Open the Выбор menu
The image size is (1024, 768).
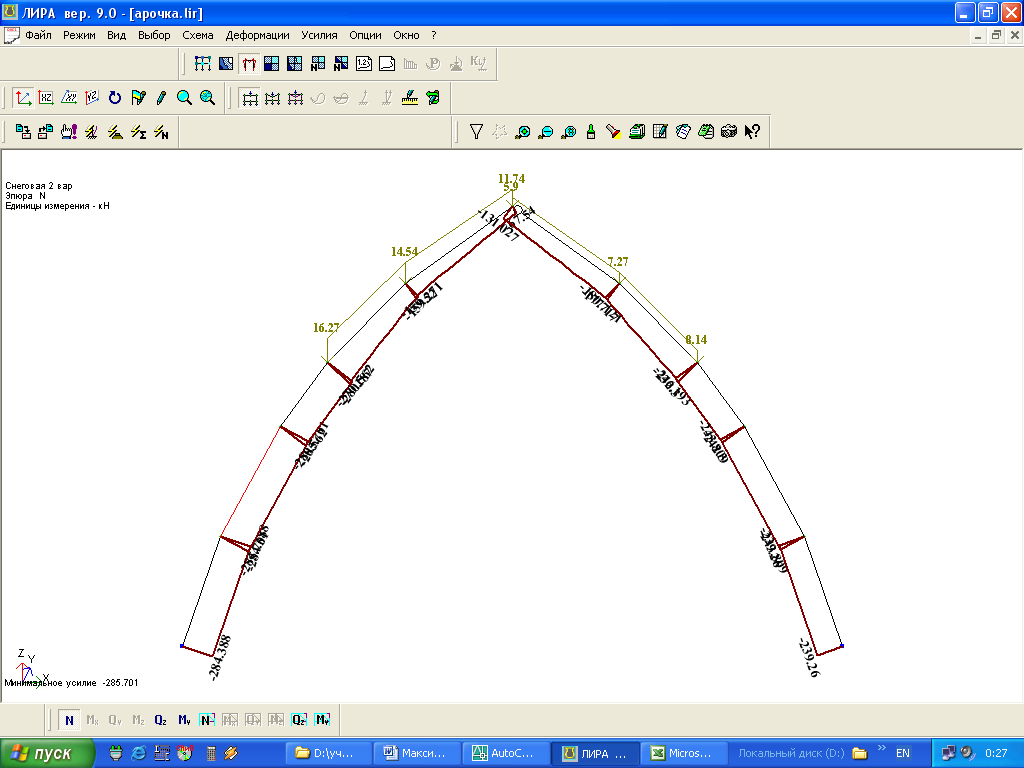pos(154,35)
